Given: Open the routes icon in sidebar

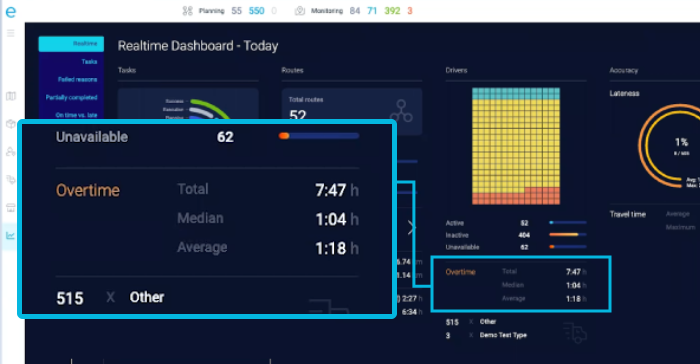Looking at the screenshot, I should click(x=11, y=180).
